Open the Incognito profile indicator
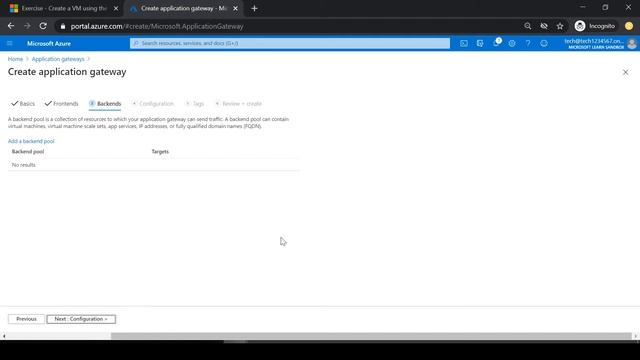This screenshot has height=360, width=640. [x=595, y=26]
